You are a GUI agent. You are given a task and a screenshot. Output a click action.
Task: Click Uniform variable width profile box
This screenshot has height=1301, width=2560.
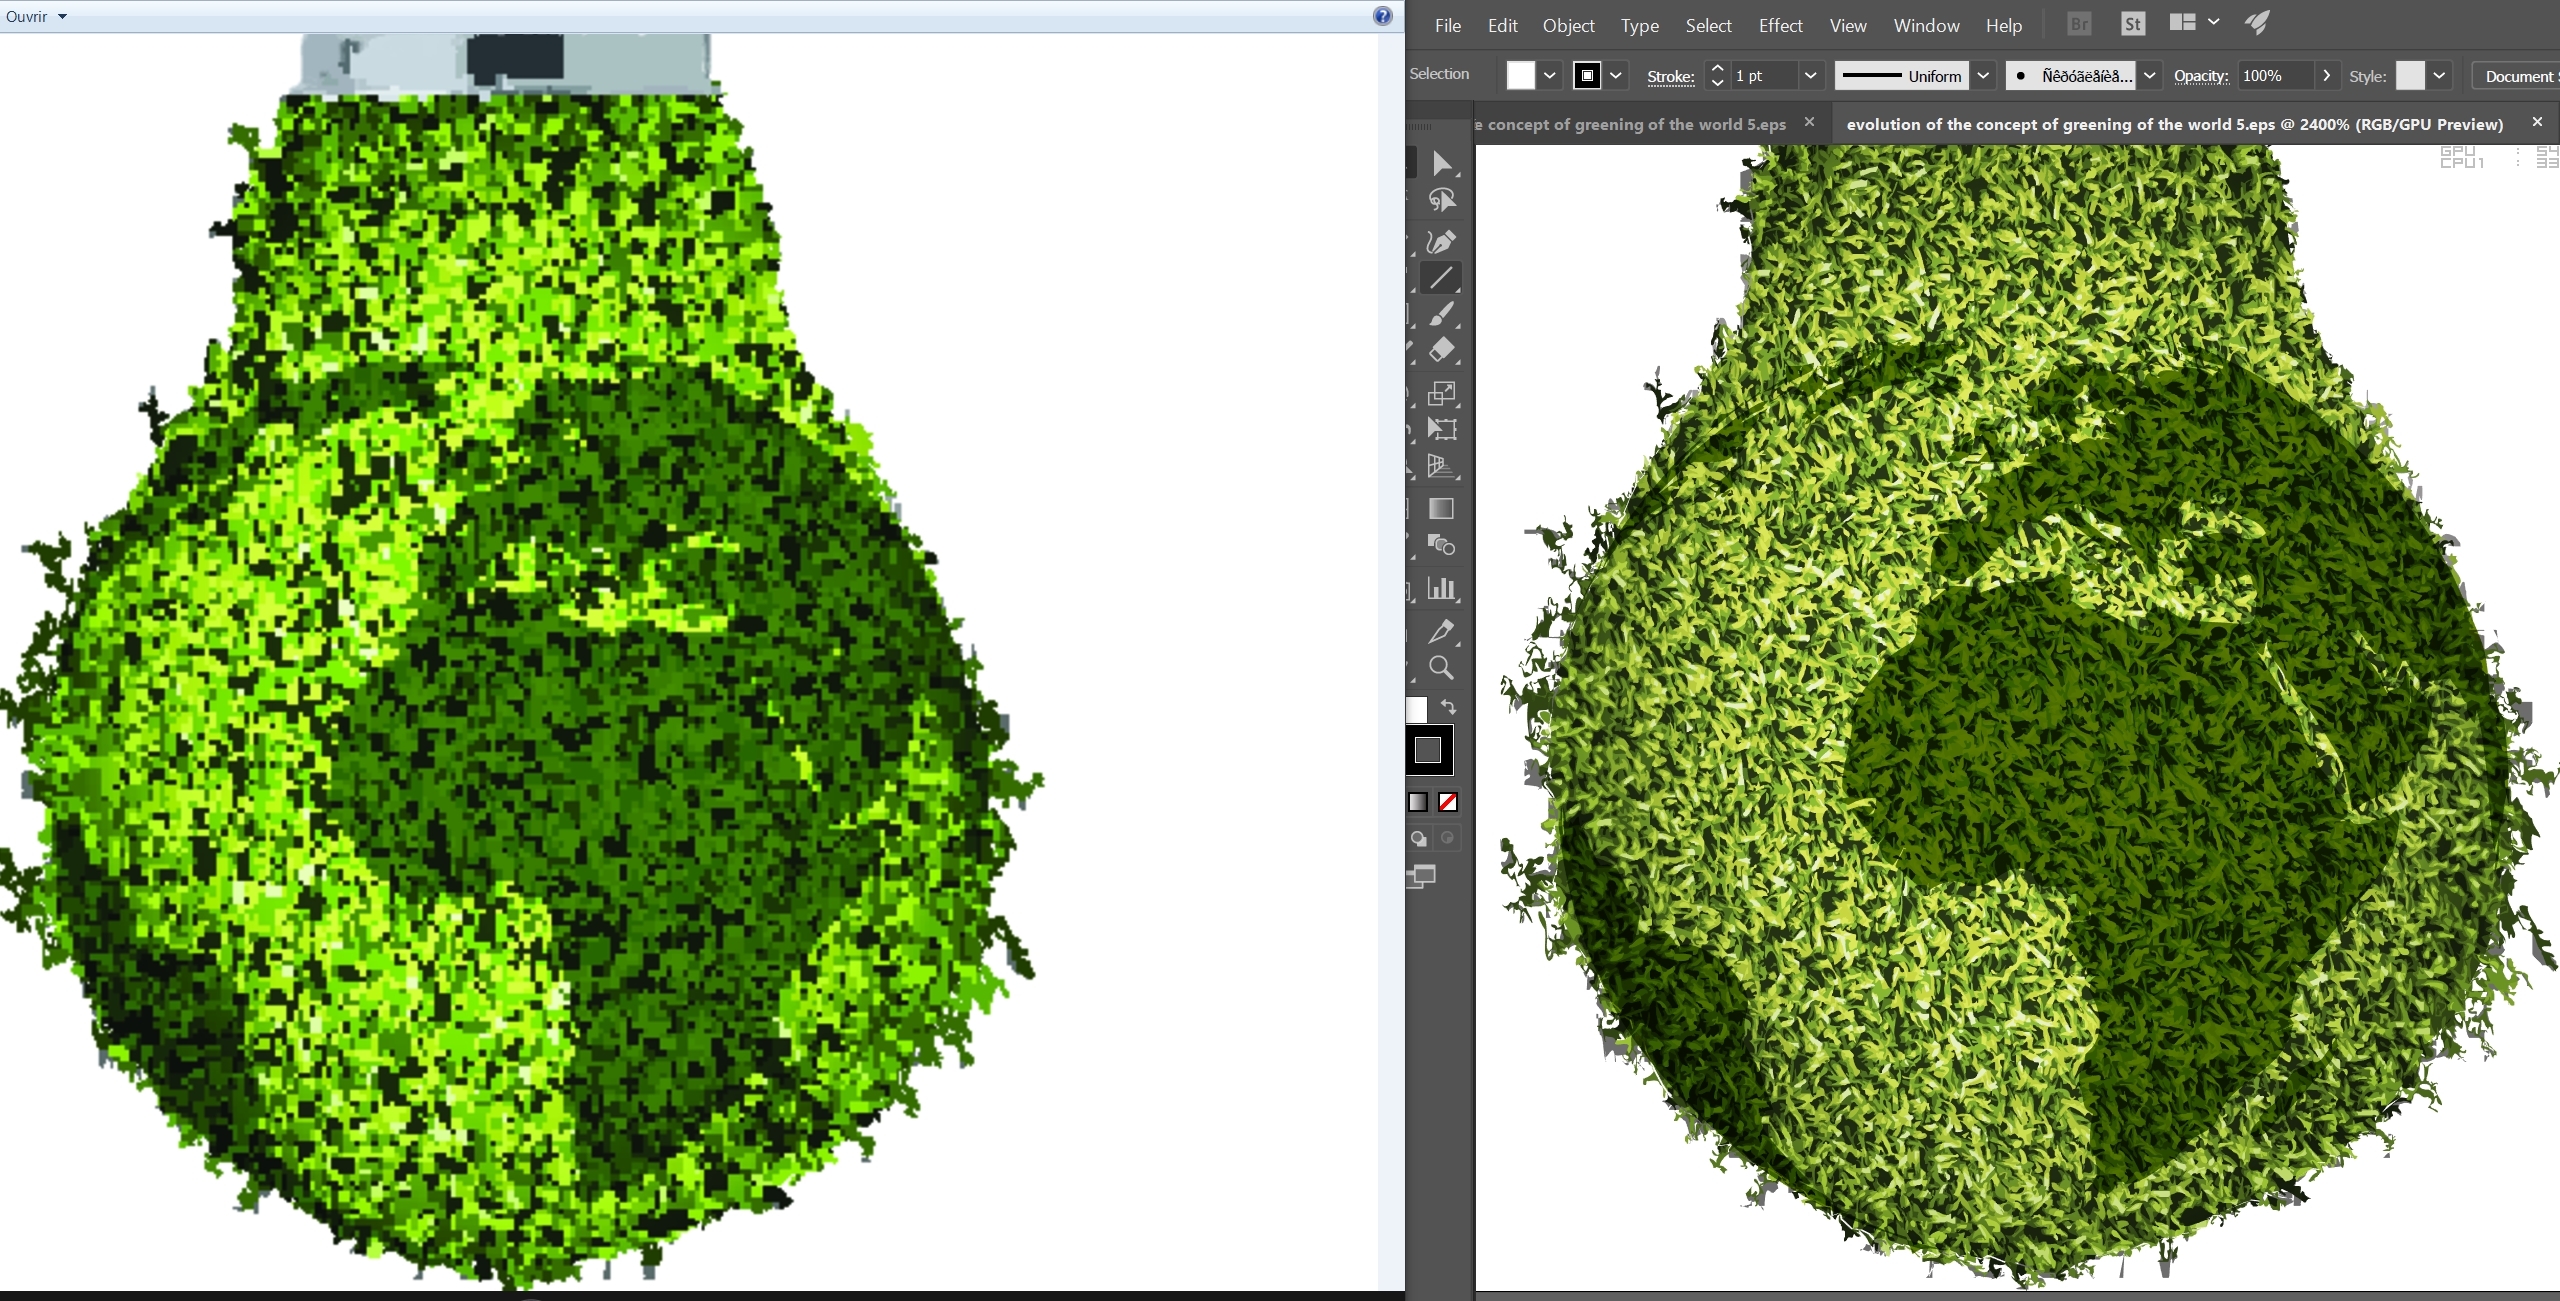(1902, 76)
